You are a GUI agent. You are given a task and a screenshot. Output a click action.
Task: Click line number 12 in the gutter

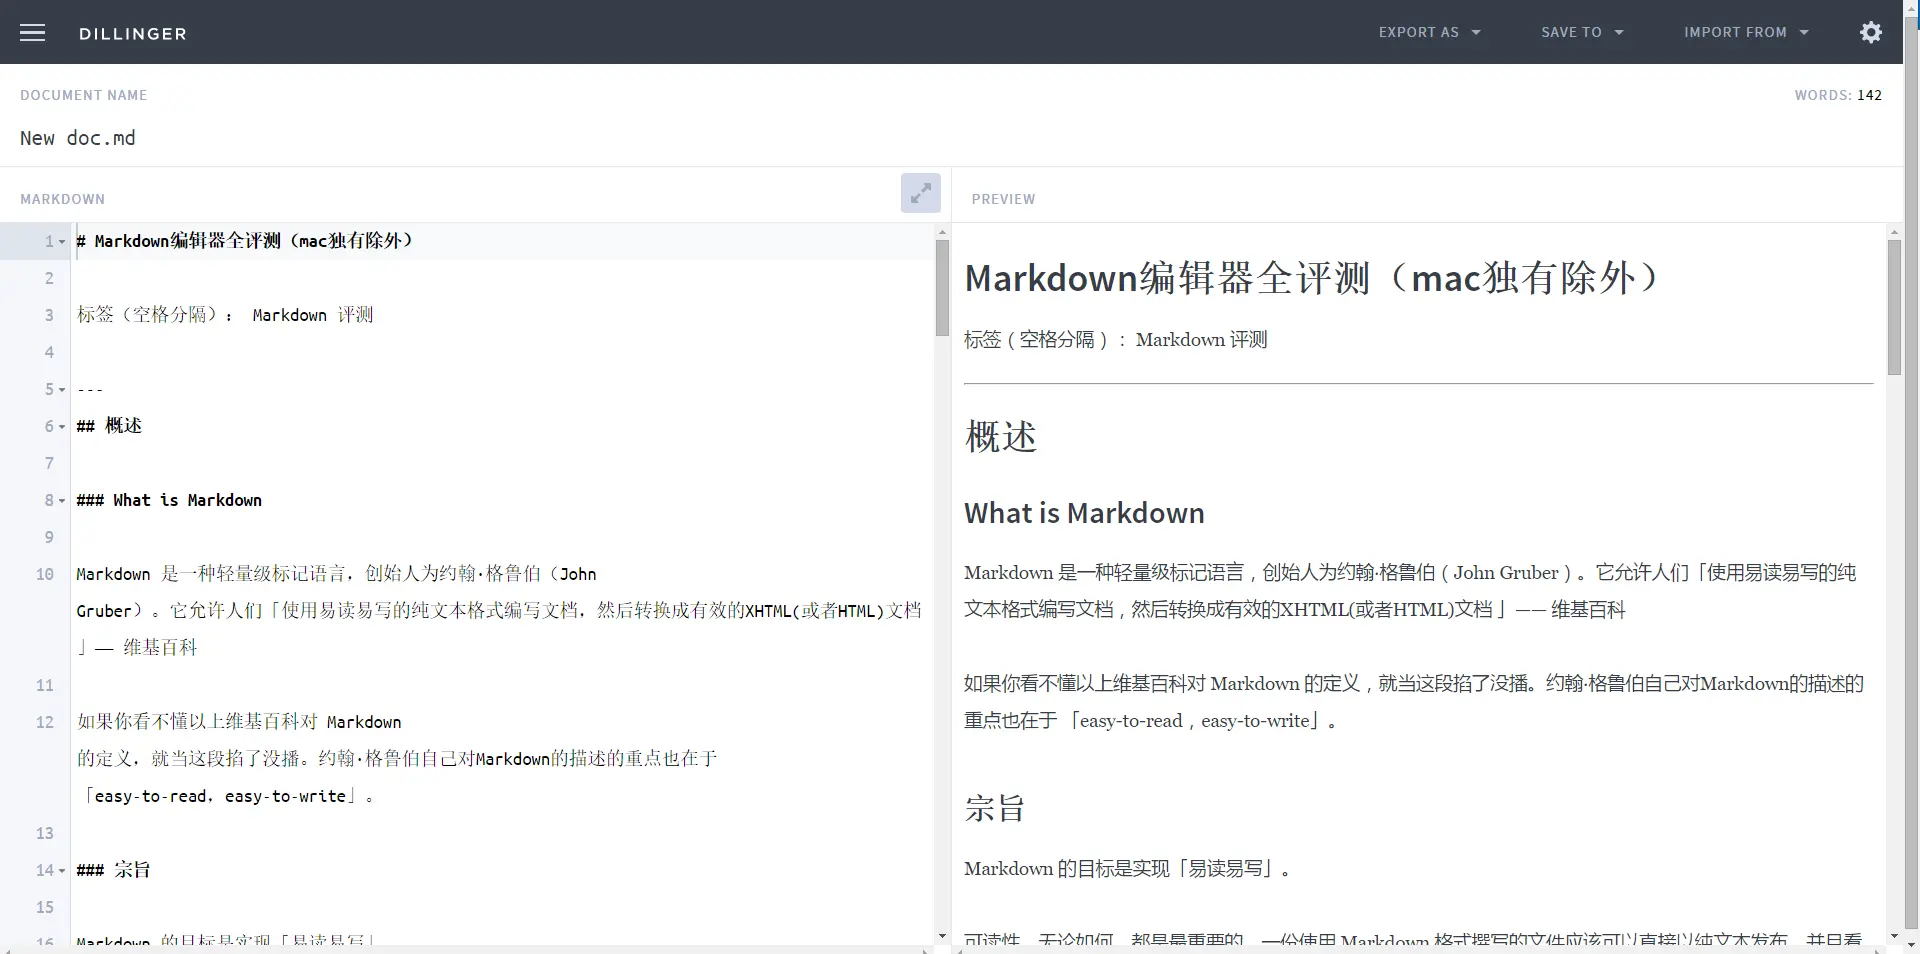[x=45, y=722]
